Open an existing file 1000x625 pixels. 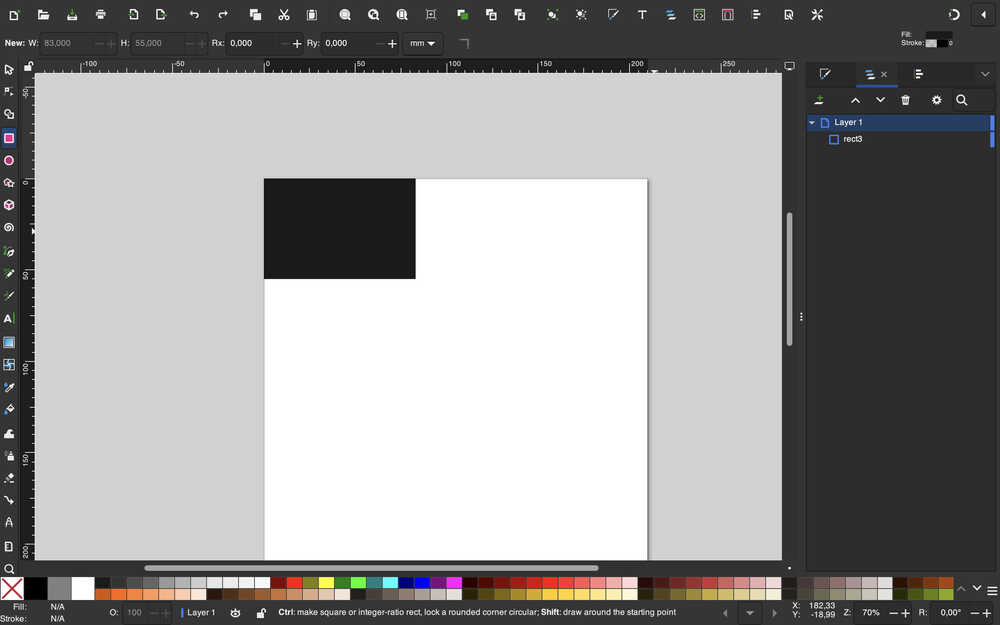click(x=43, y=15)
